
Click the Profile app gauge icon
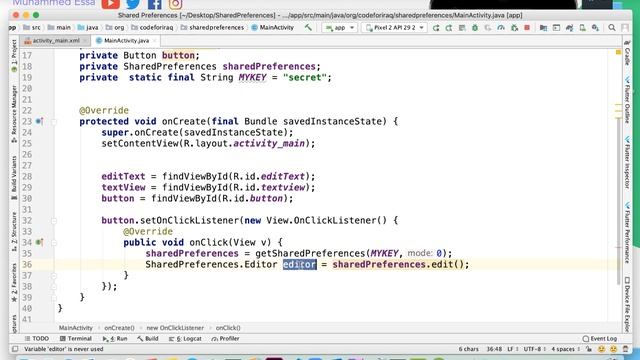501,28
